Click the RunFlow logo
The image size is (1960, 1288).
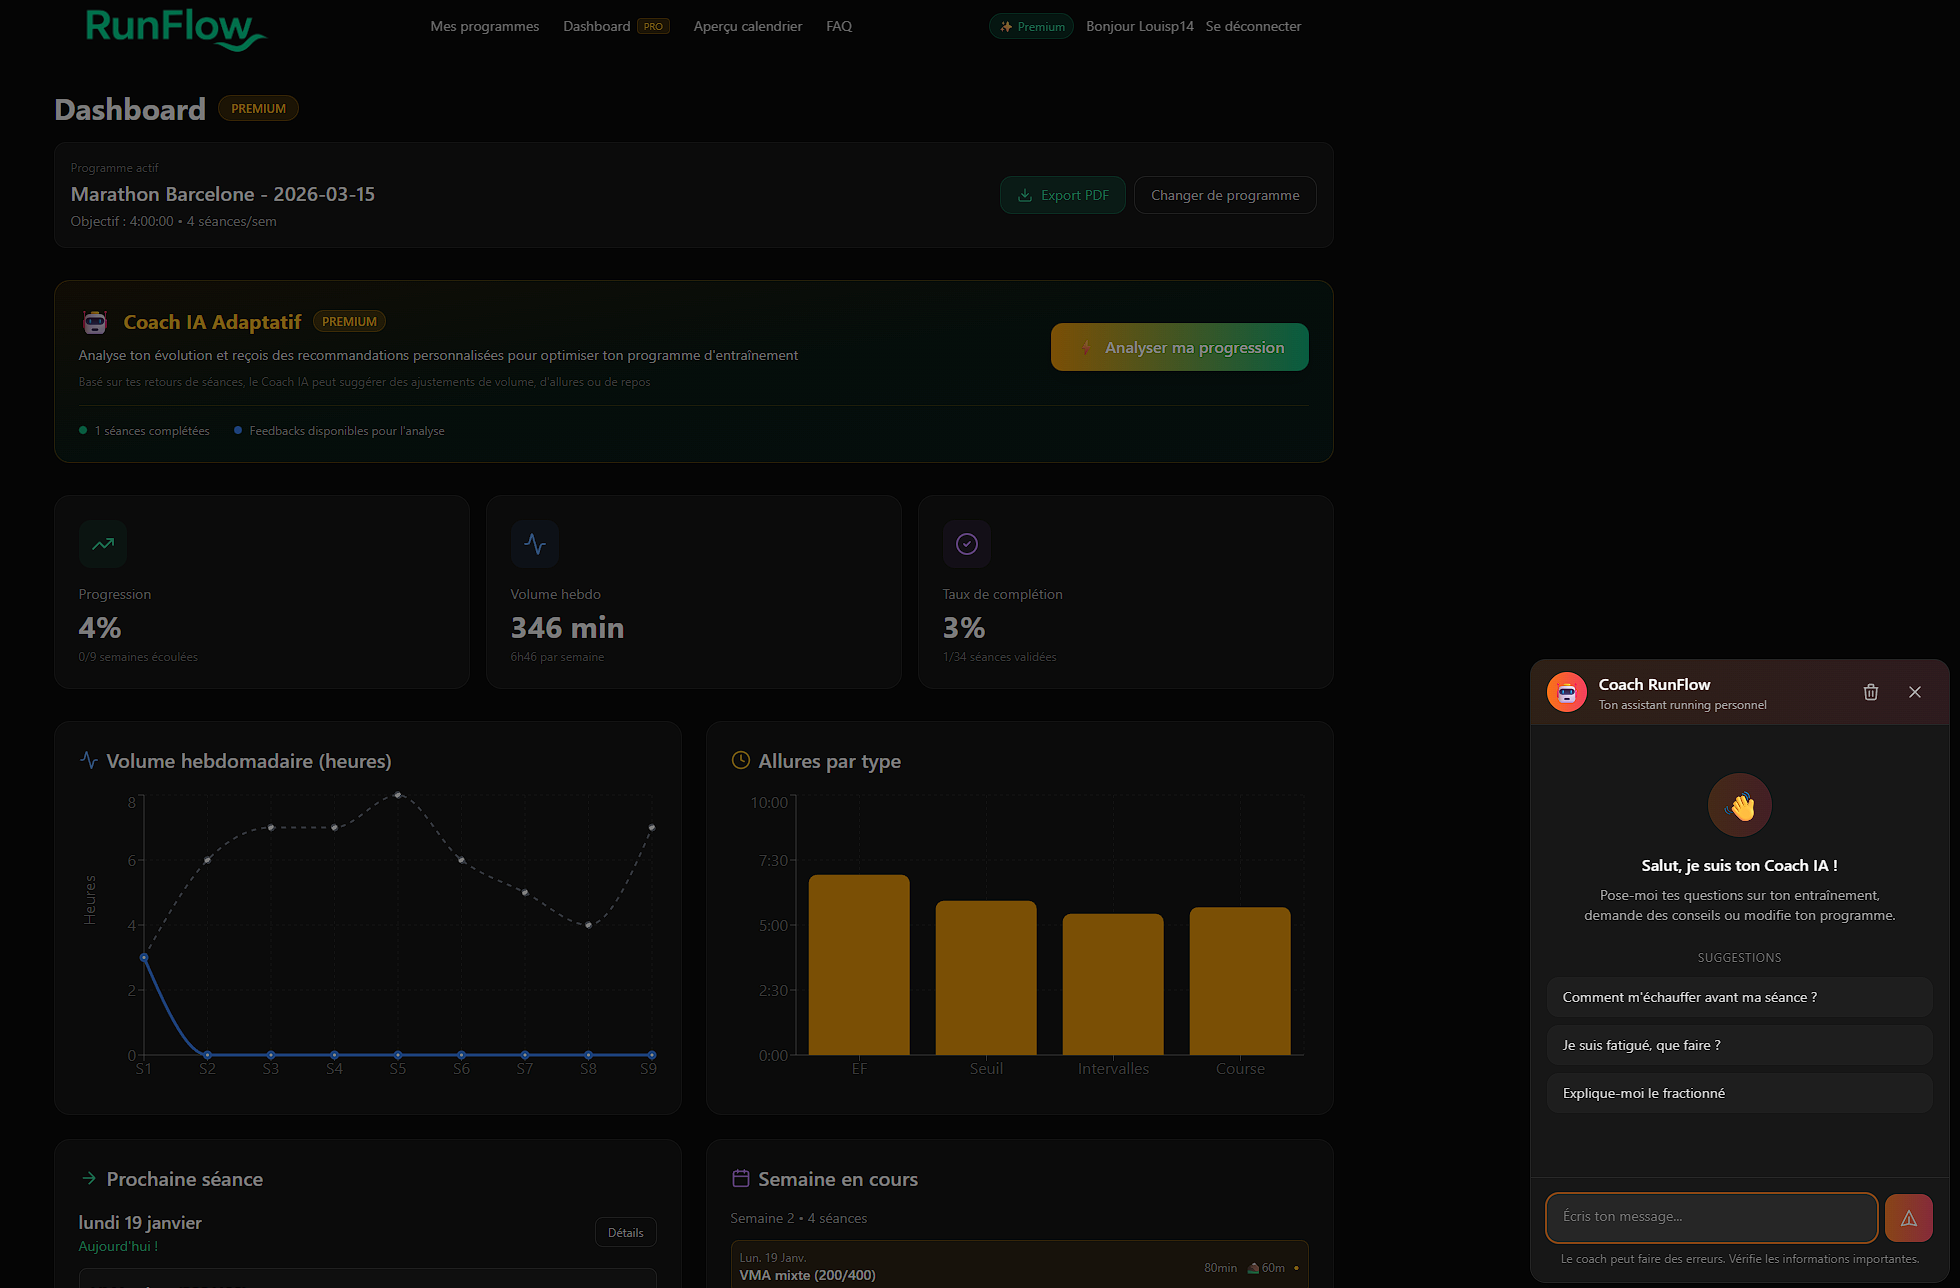[175, 28]
